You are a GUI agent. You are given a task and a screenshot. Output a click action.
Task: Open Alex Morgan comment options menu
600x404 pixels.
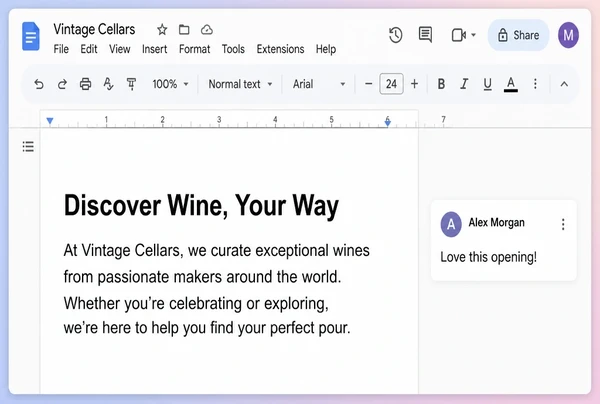click(562, 224)
